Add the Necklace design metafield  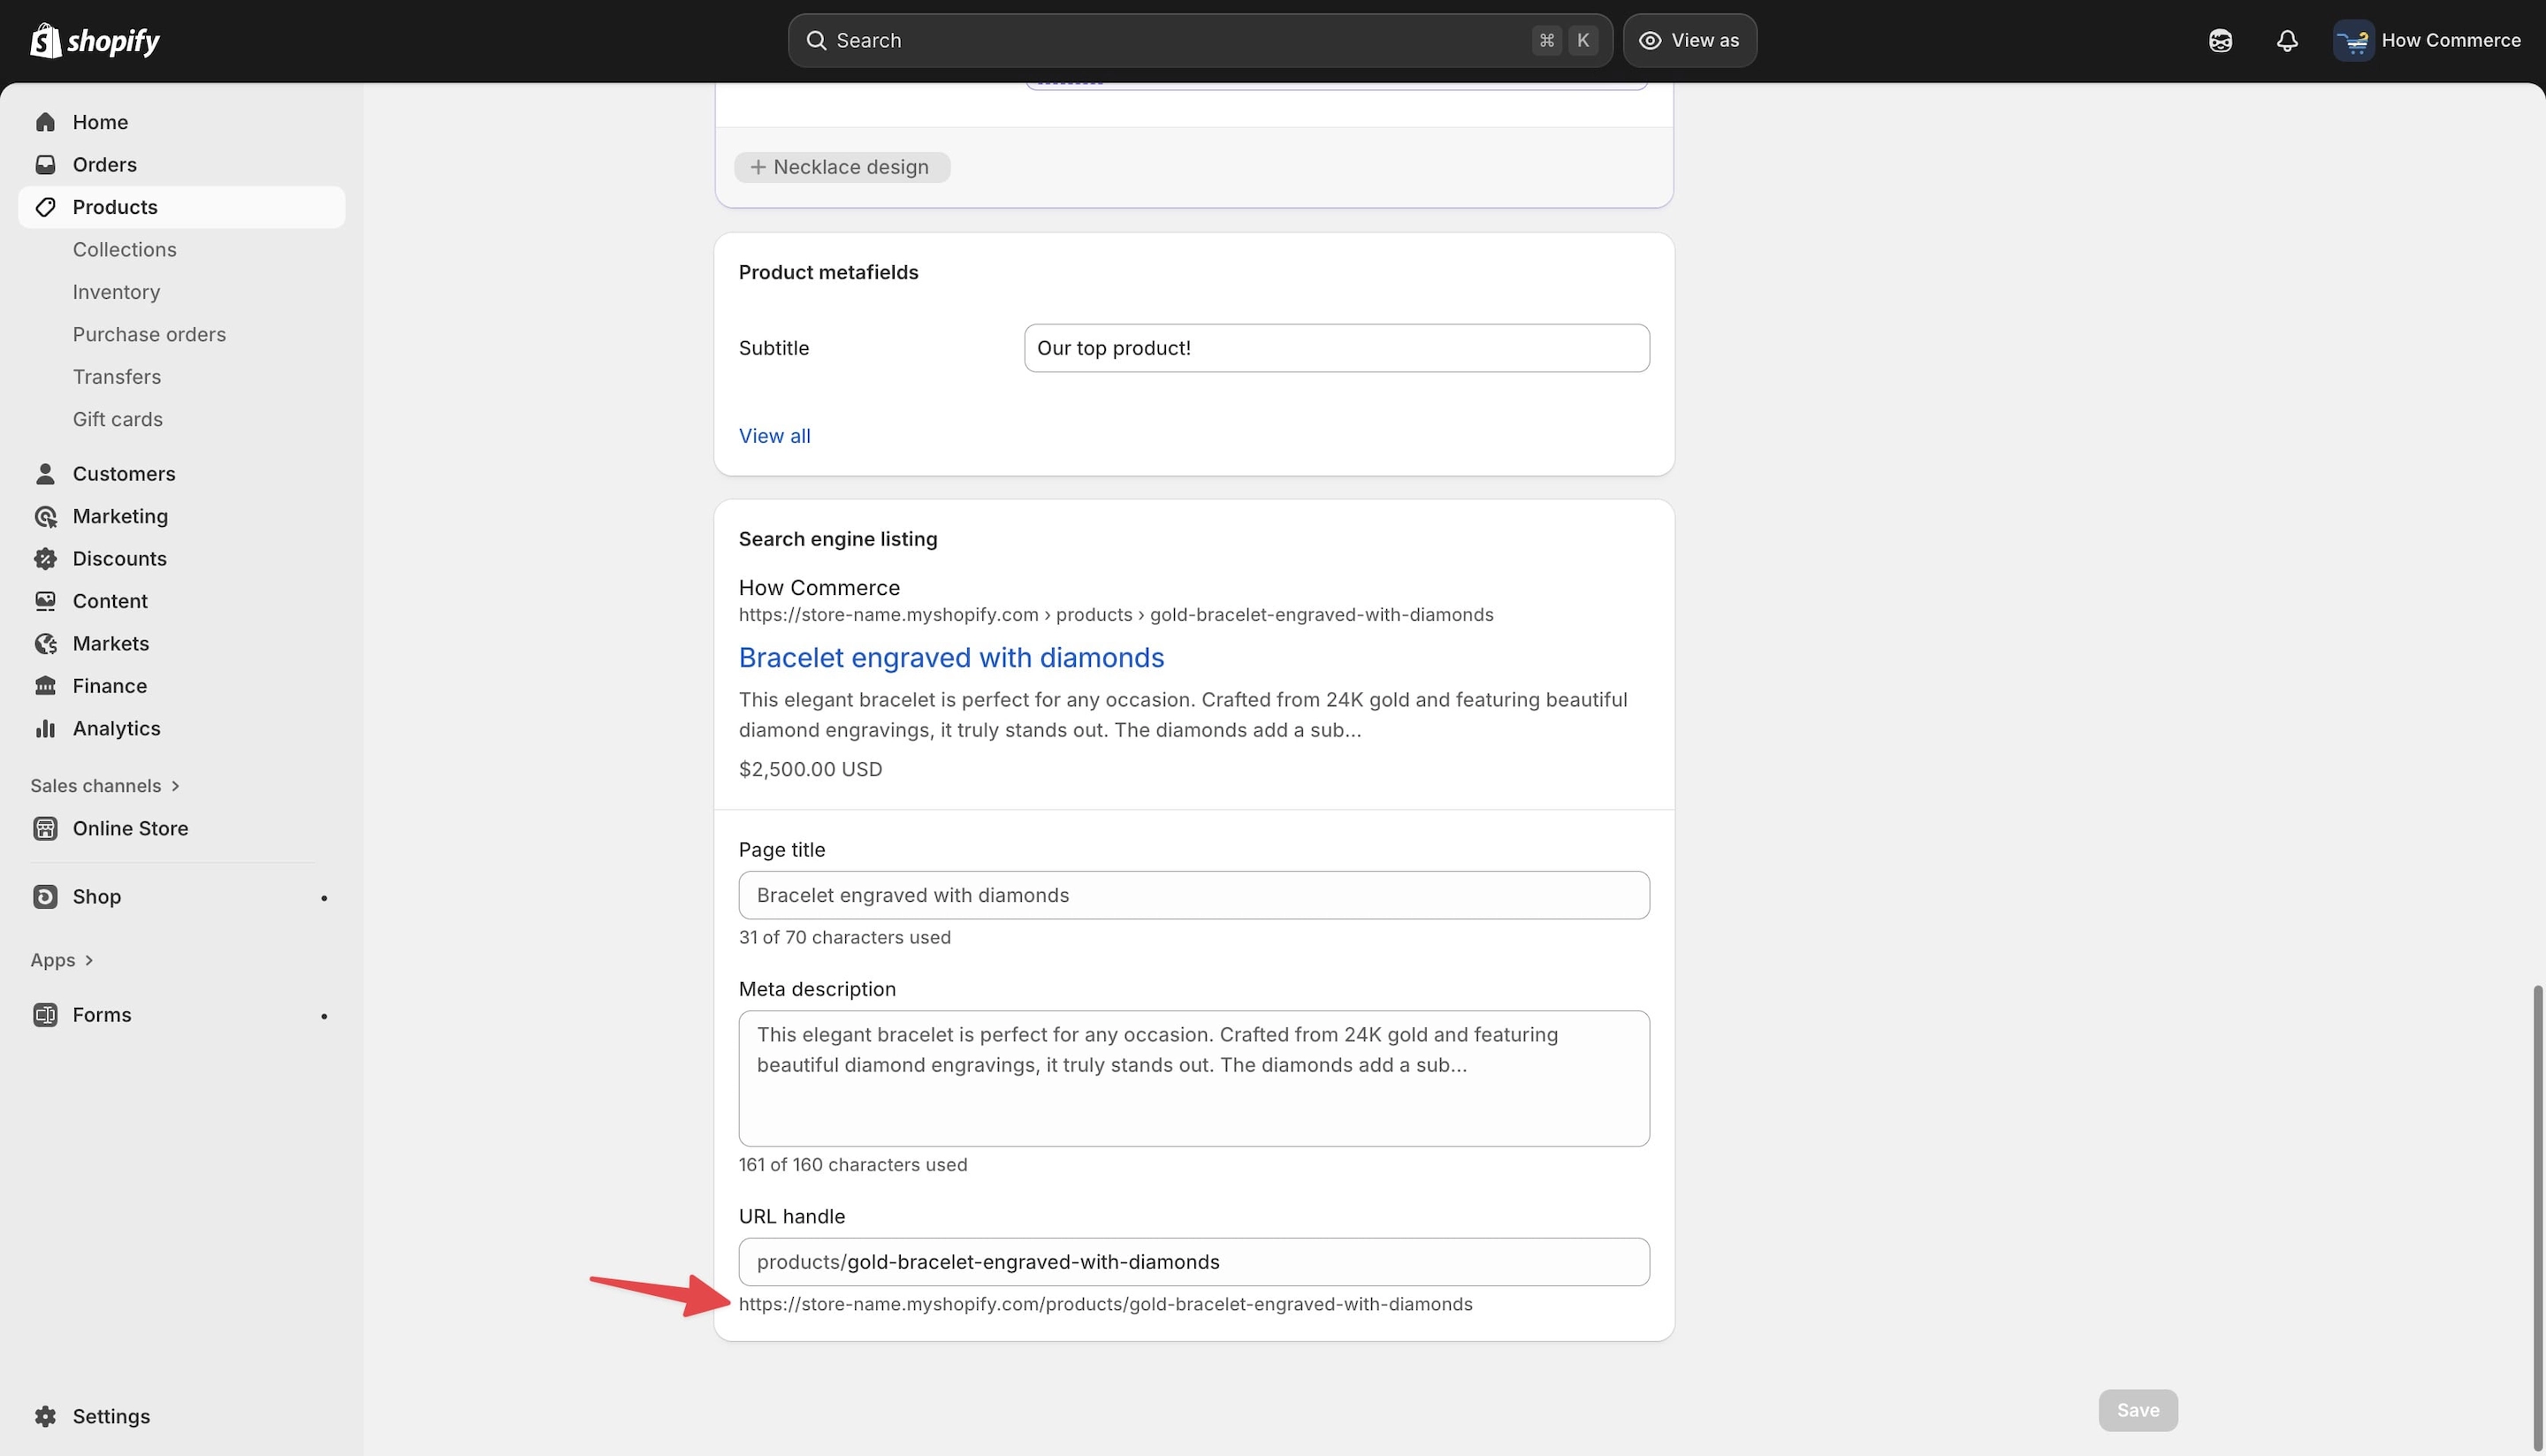(842, 167)
